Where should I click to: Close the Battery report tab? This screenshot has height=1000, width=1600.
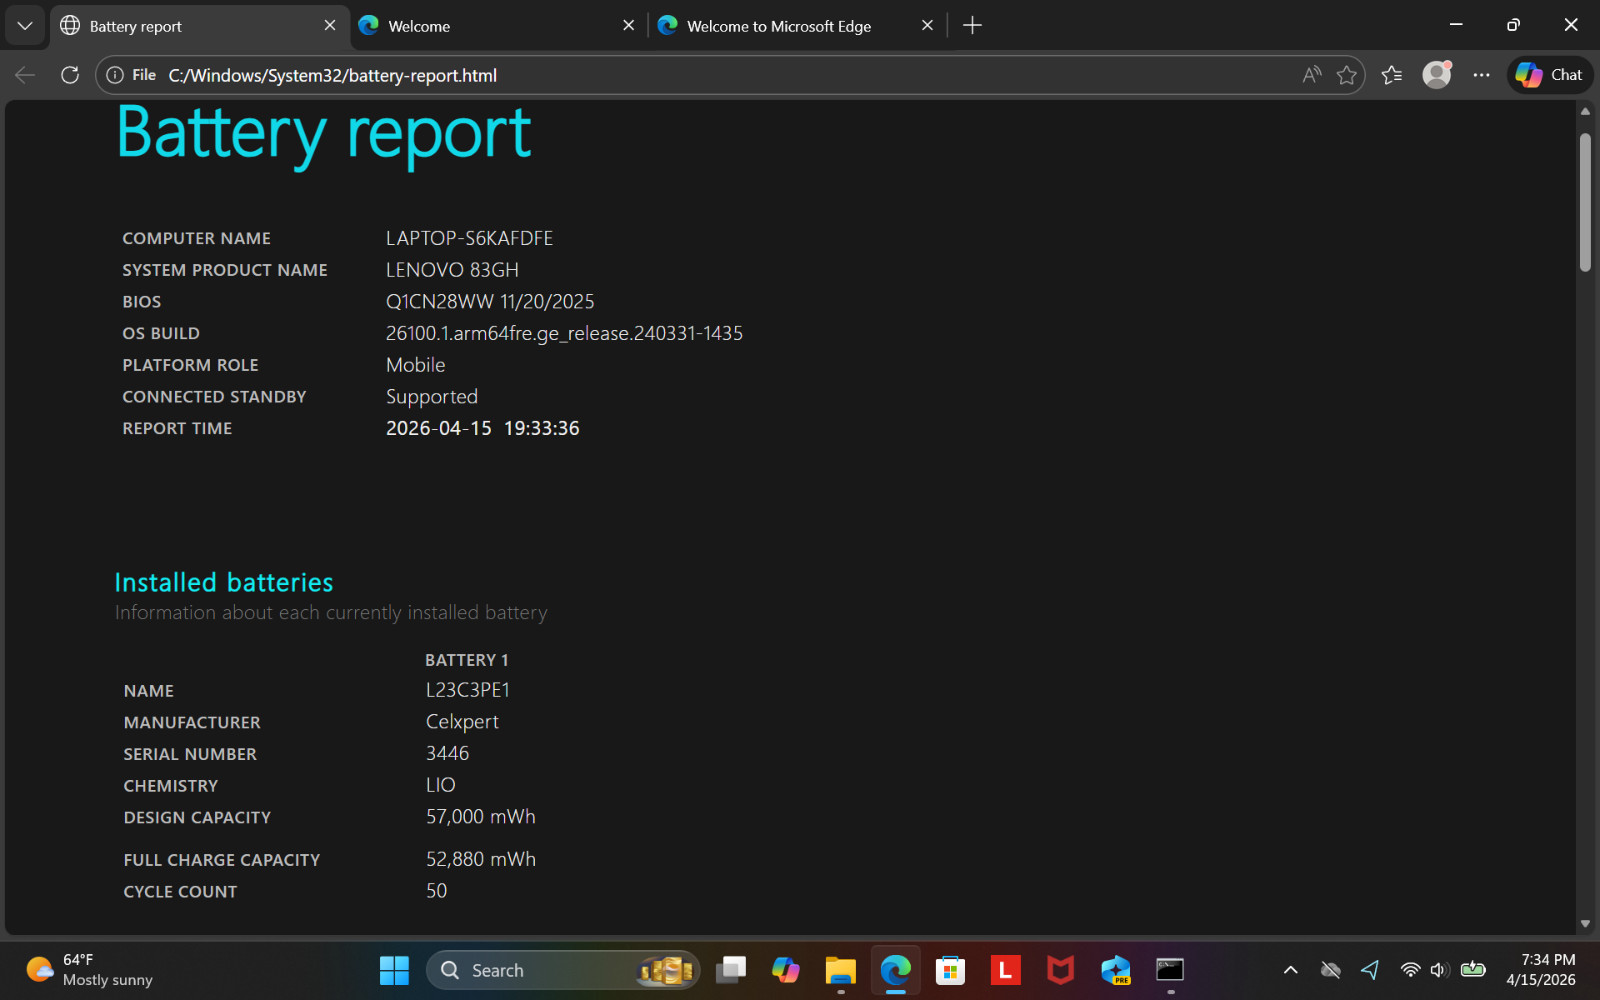click(330, 26)
